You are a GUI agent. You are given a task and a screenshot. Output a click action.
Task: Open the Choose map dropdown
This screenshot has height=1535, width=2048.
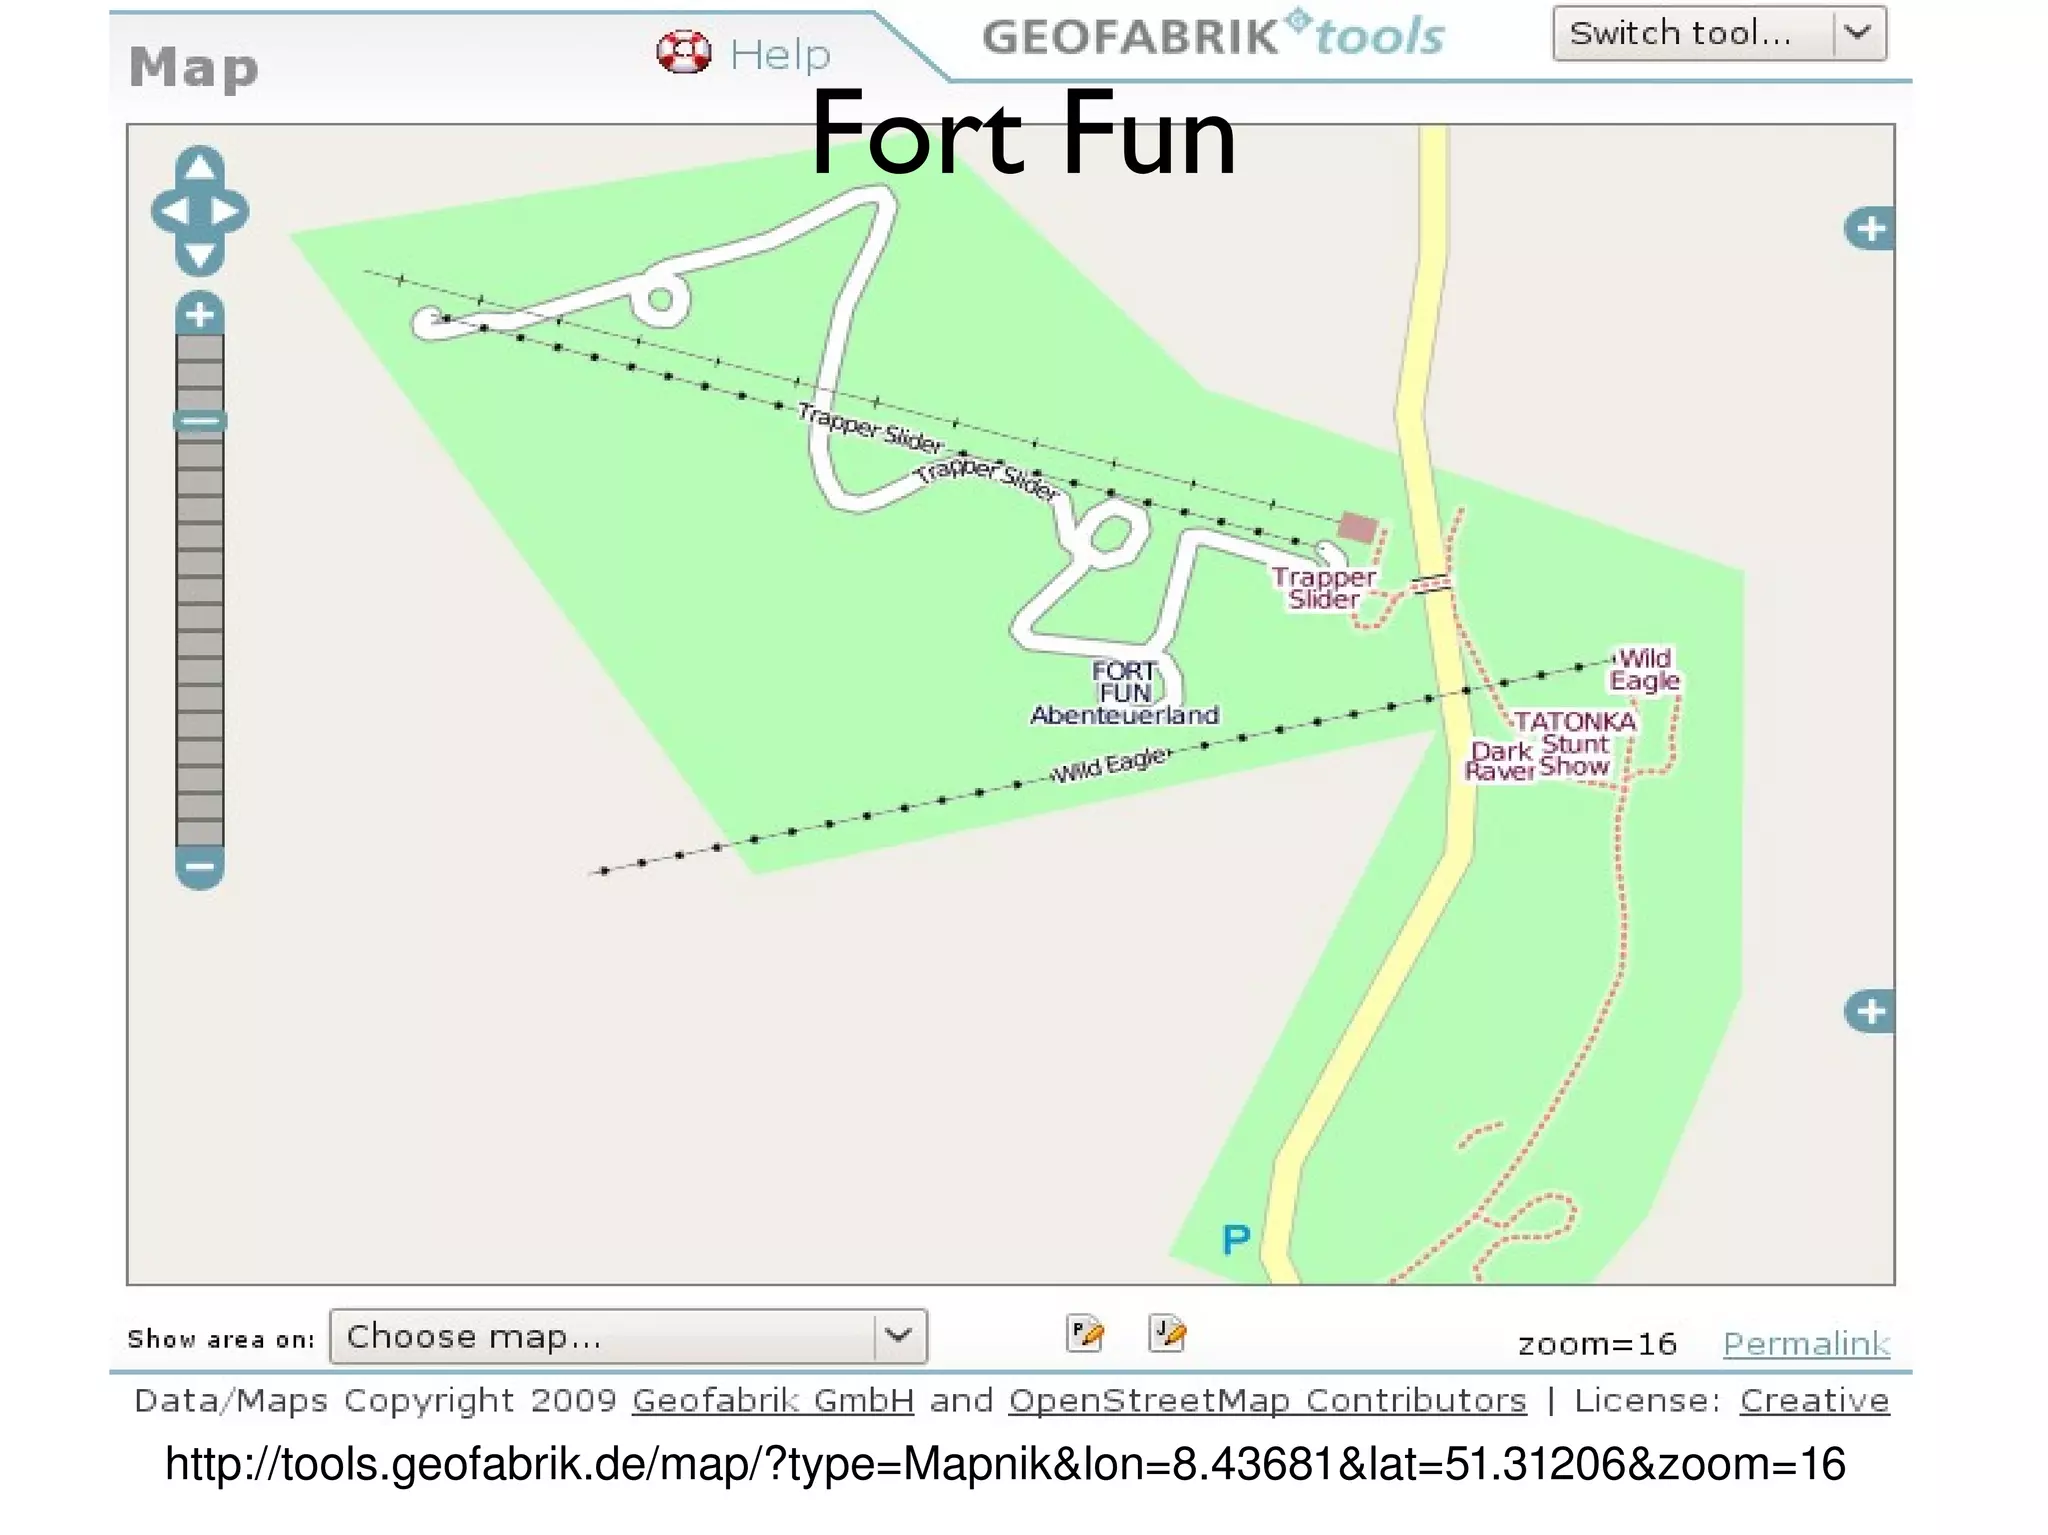pos(628,1336)
